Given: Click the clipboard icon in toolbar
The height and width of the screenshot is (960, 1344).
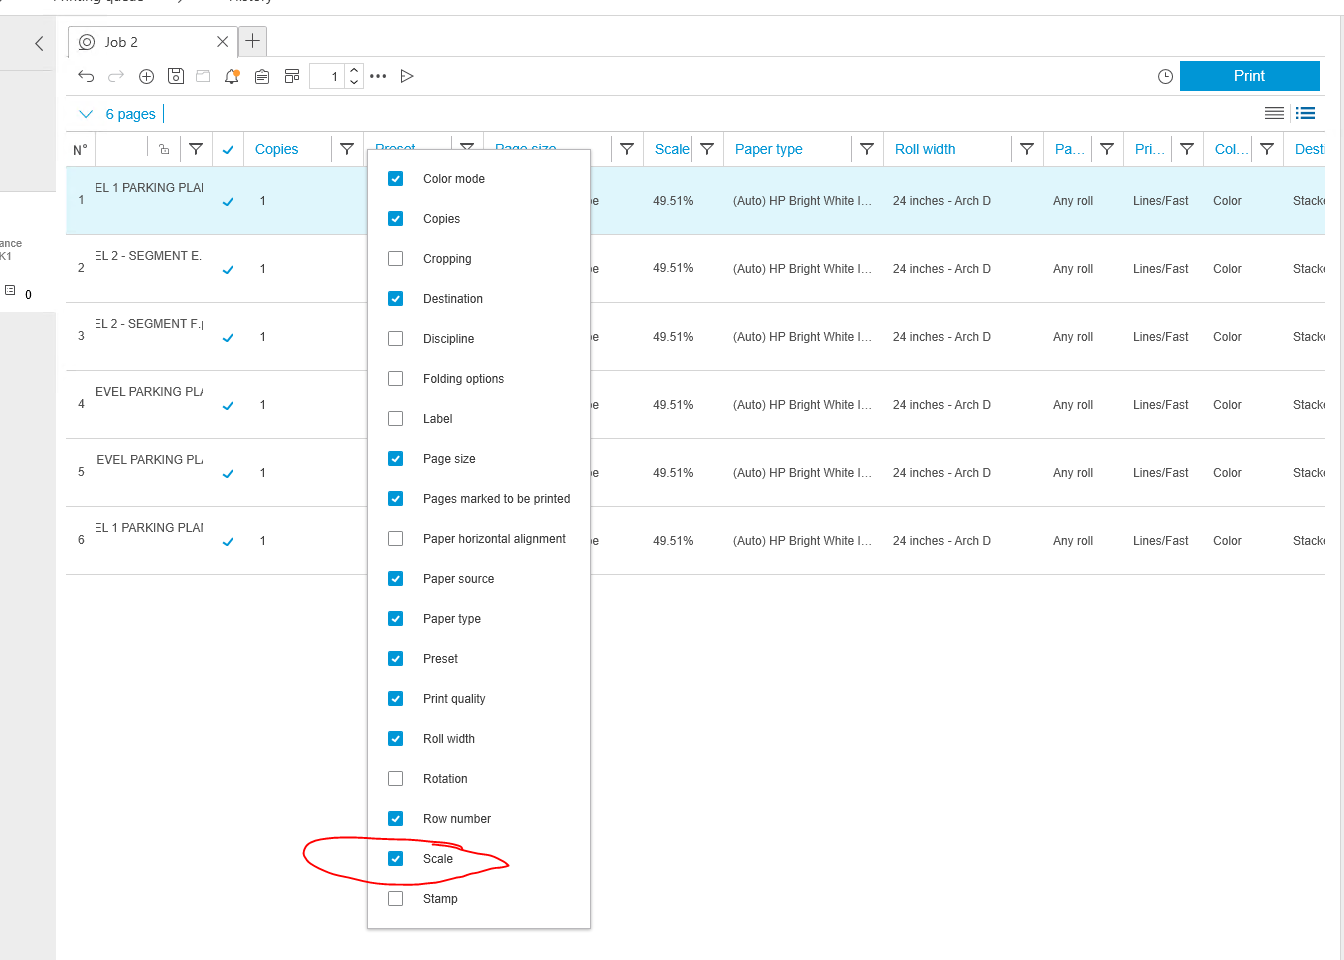Looking at the screenshot, I should pyautogui.click(x=262, y=76).
